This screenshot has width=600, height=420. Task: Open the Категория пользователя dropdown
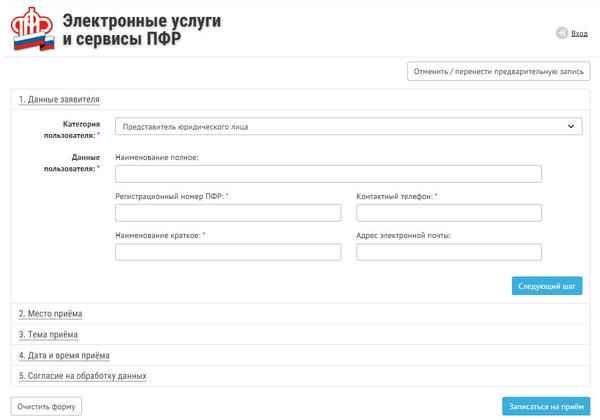[348, 127]
